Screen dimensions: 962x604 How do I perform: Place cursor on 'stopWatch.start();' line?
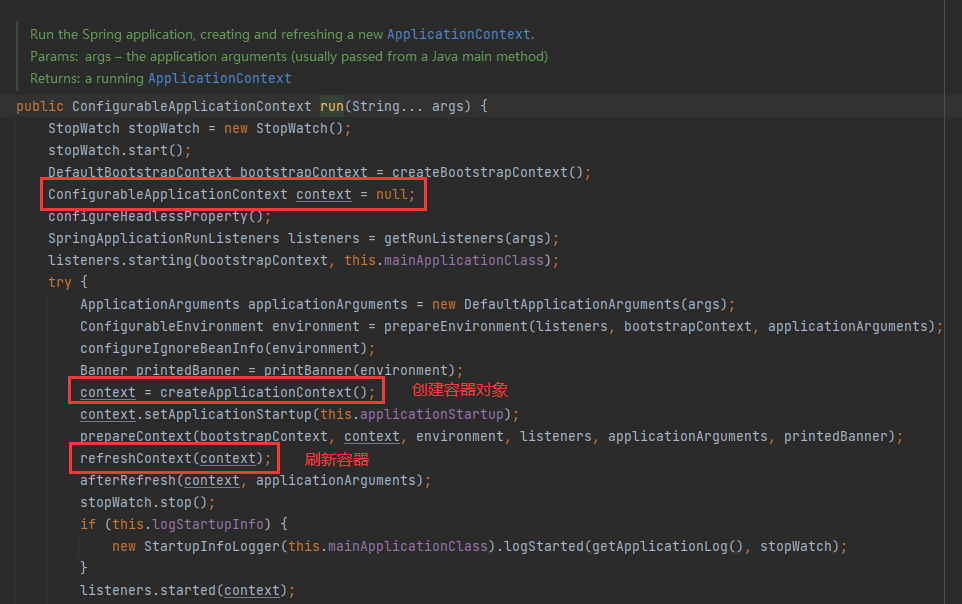pos(120,150)
